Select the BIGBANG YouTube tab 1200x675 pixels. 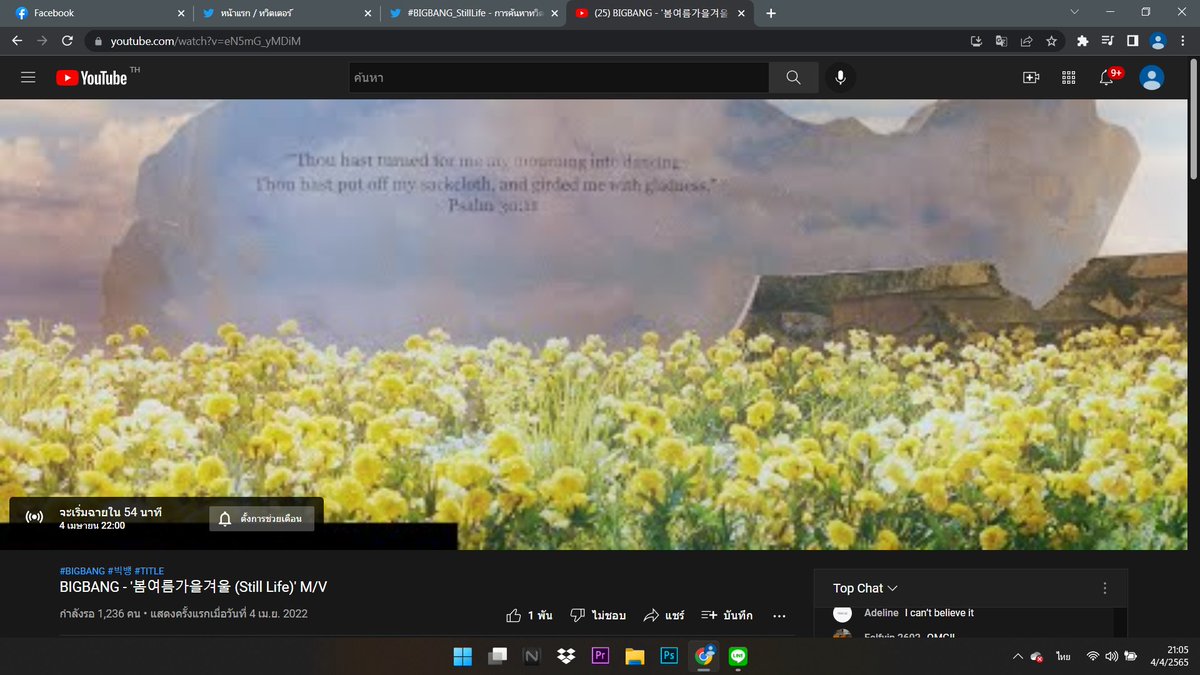pyautogui.click(x=661, y=13)
